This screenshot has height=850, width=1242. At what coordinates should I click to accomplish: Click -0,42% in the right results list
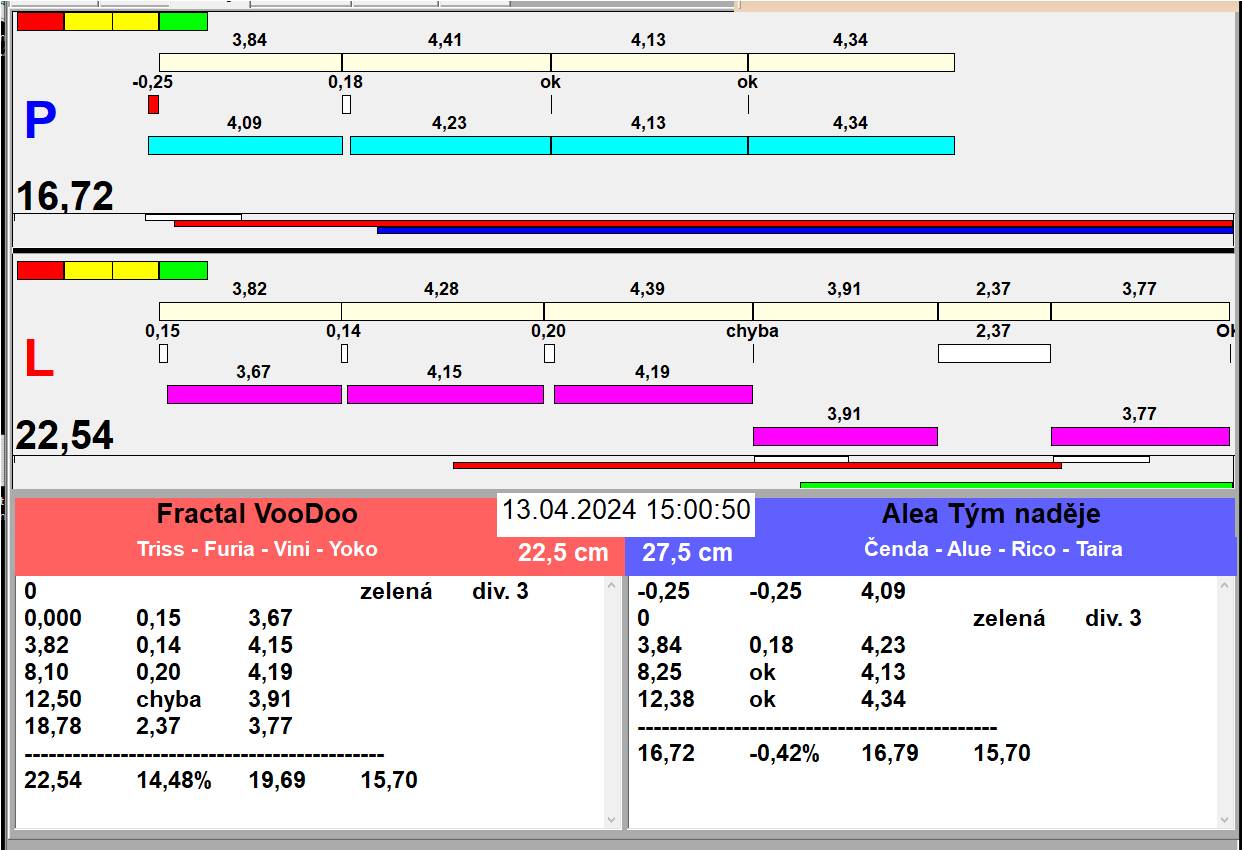(784, 754)
